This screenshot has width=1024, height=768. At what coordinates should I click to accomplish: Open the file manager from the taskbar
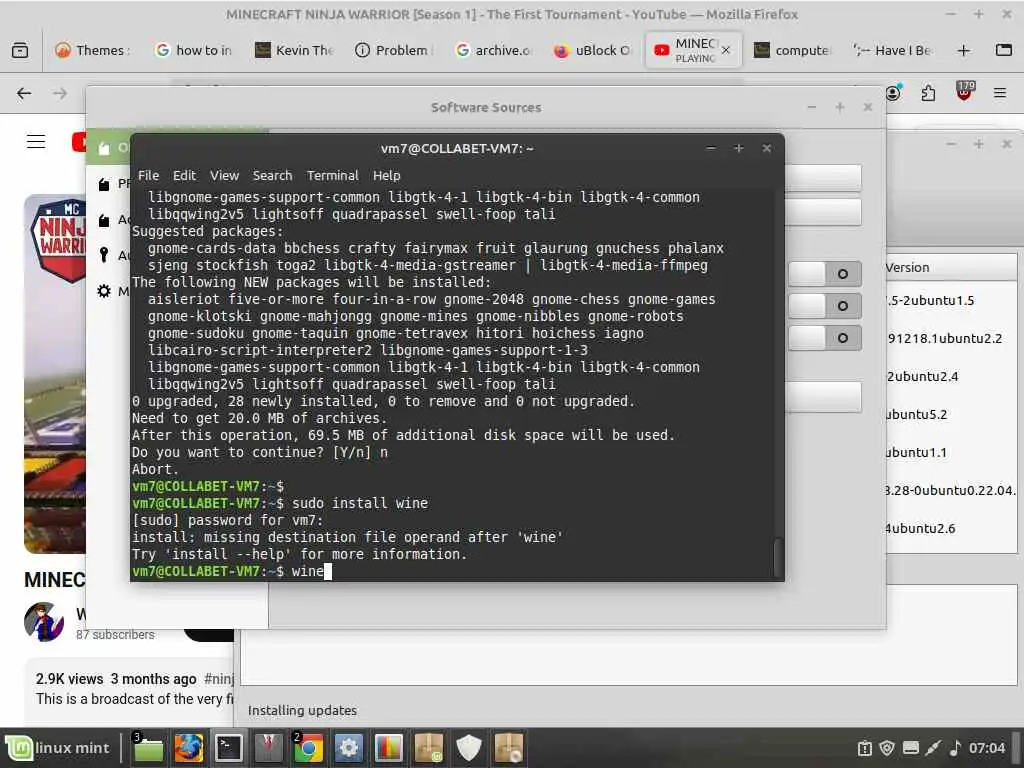click(x=148, y=748)
